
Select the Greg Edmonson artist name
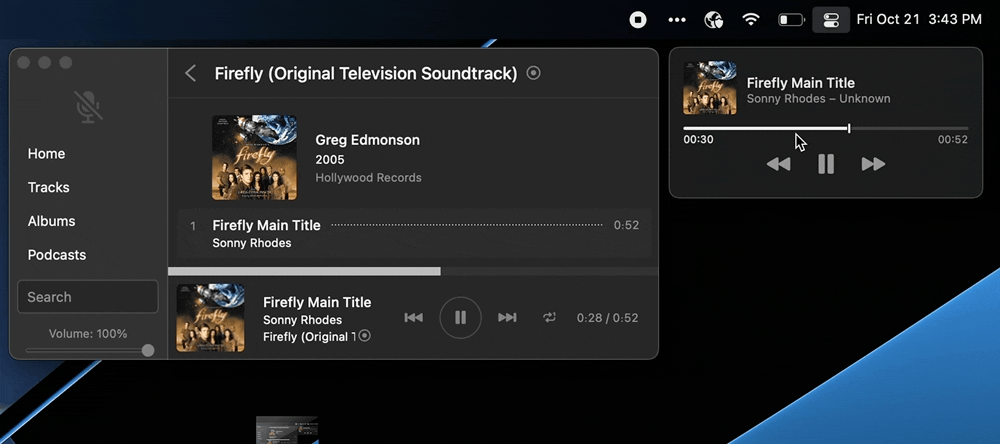(x=367, y=140)
